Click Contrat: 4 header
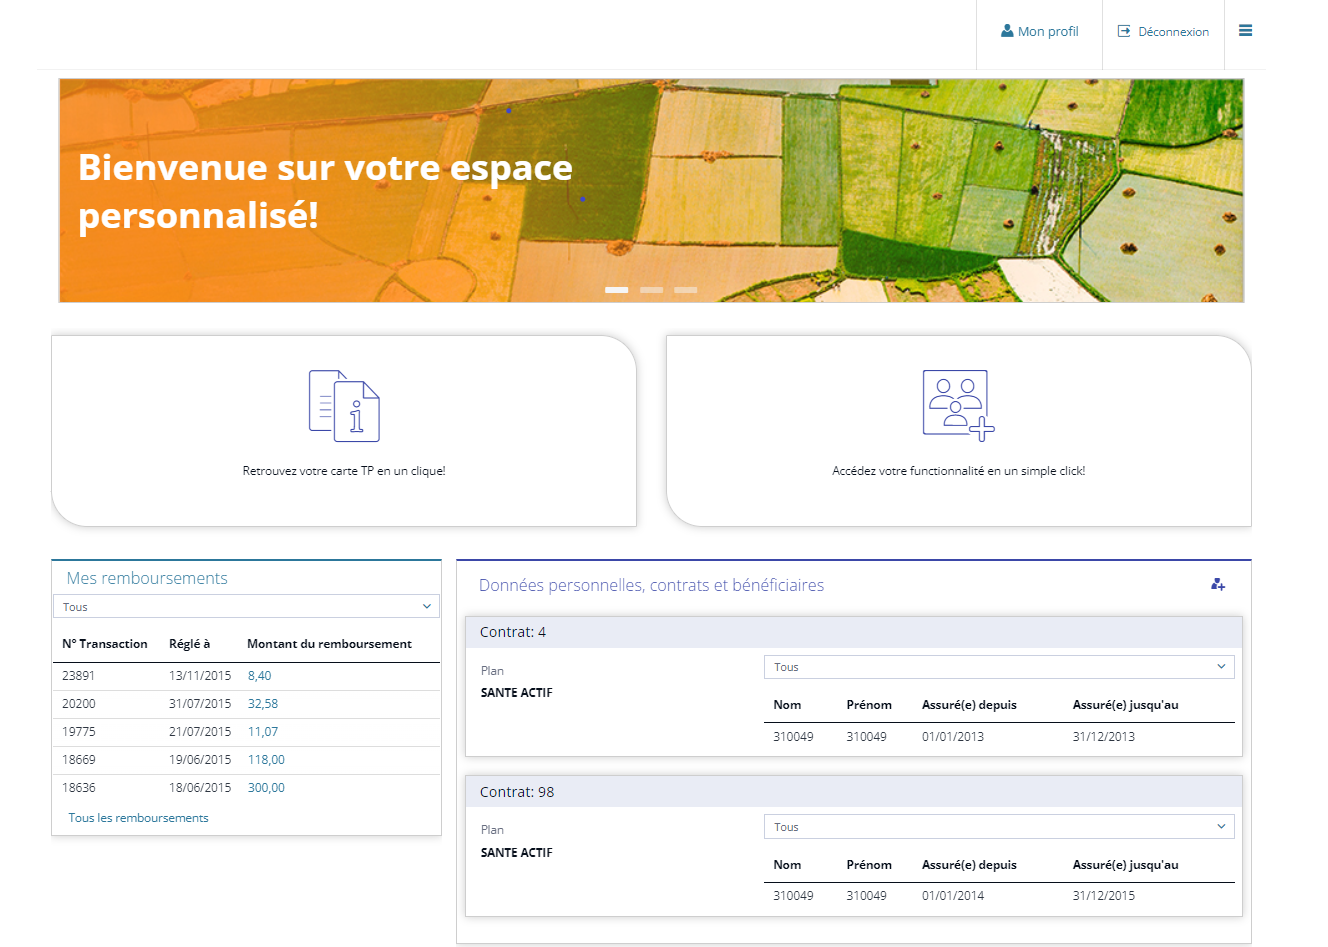 (854, 632)
